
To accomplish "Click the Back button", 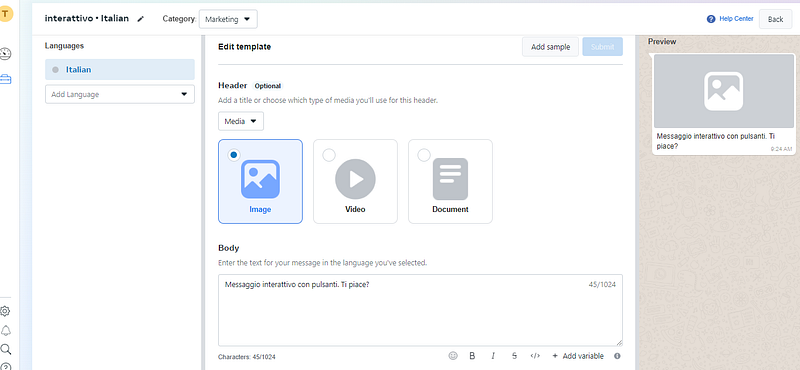I will point(775,19).
